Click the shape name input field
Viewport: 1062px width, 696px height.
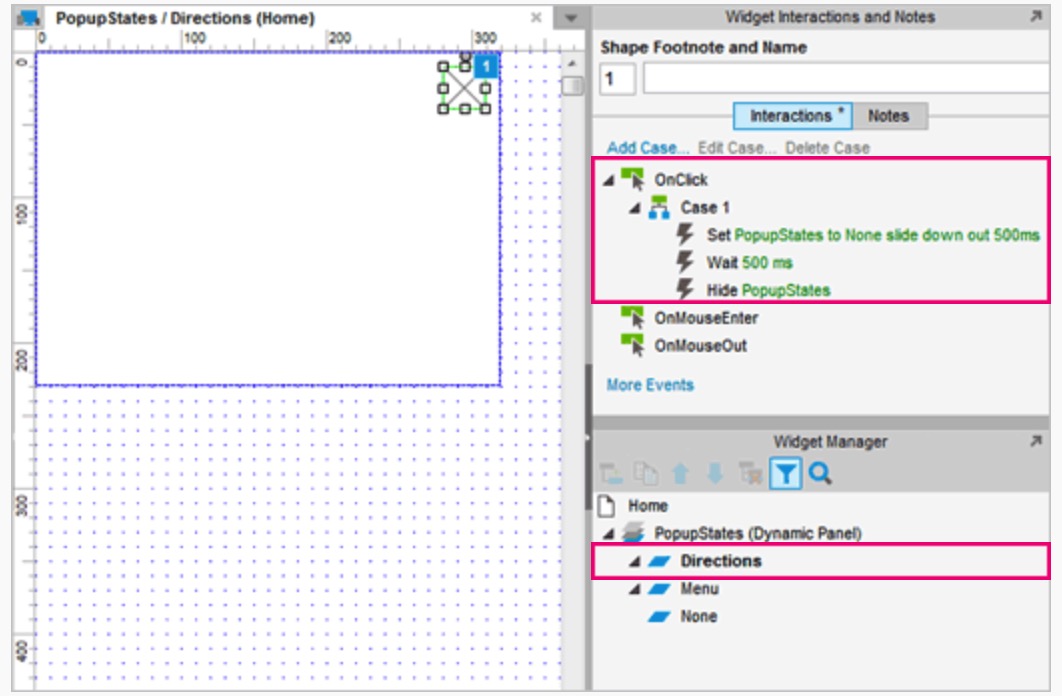845,79
